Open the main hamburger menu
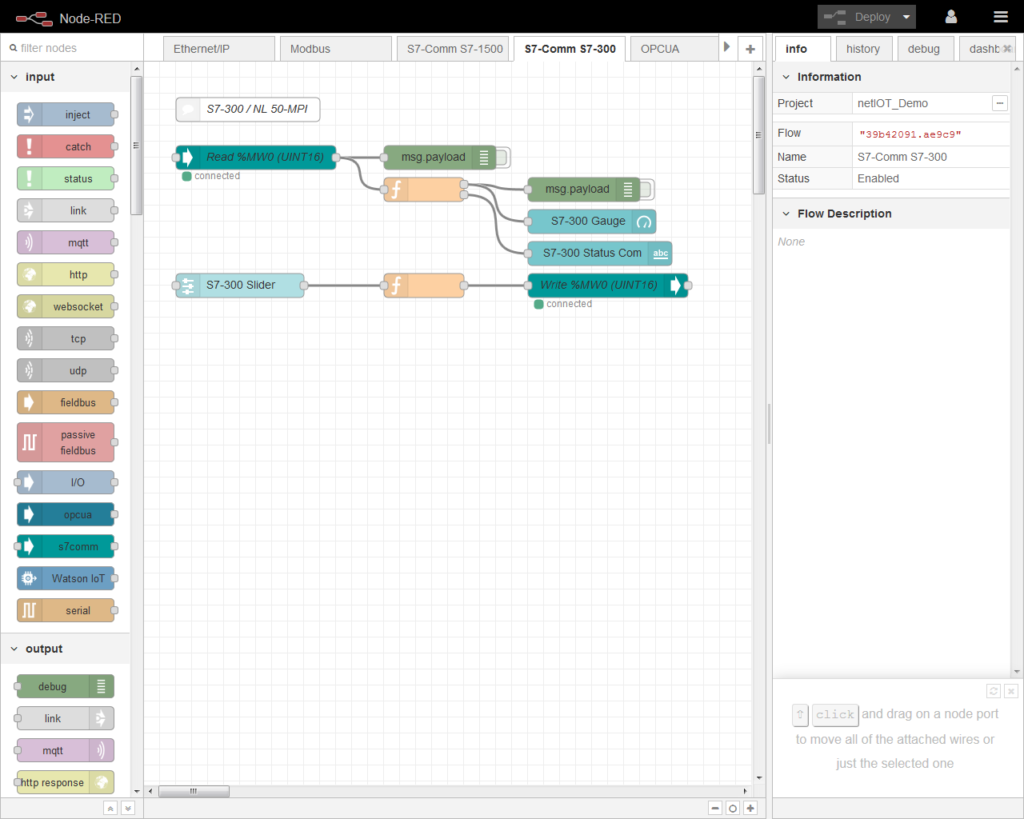1024x819 pixels. coord(1000,16)
